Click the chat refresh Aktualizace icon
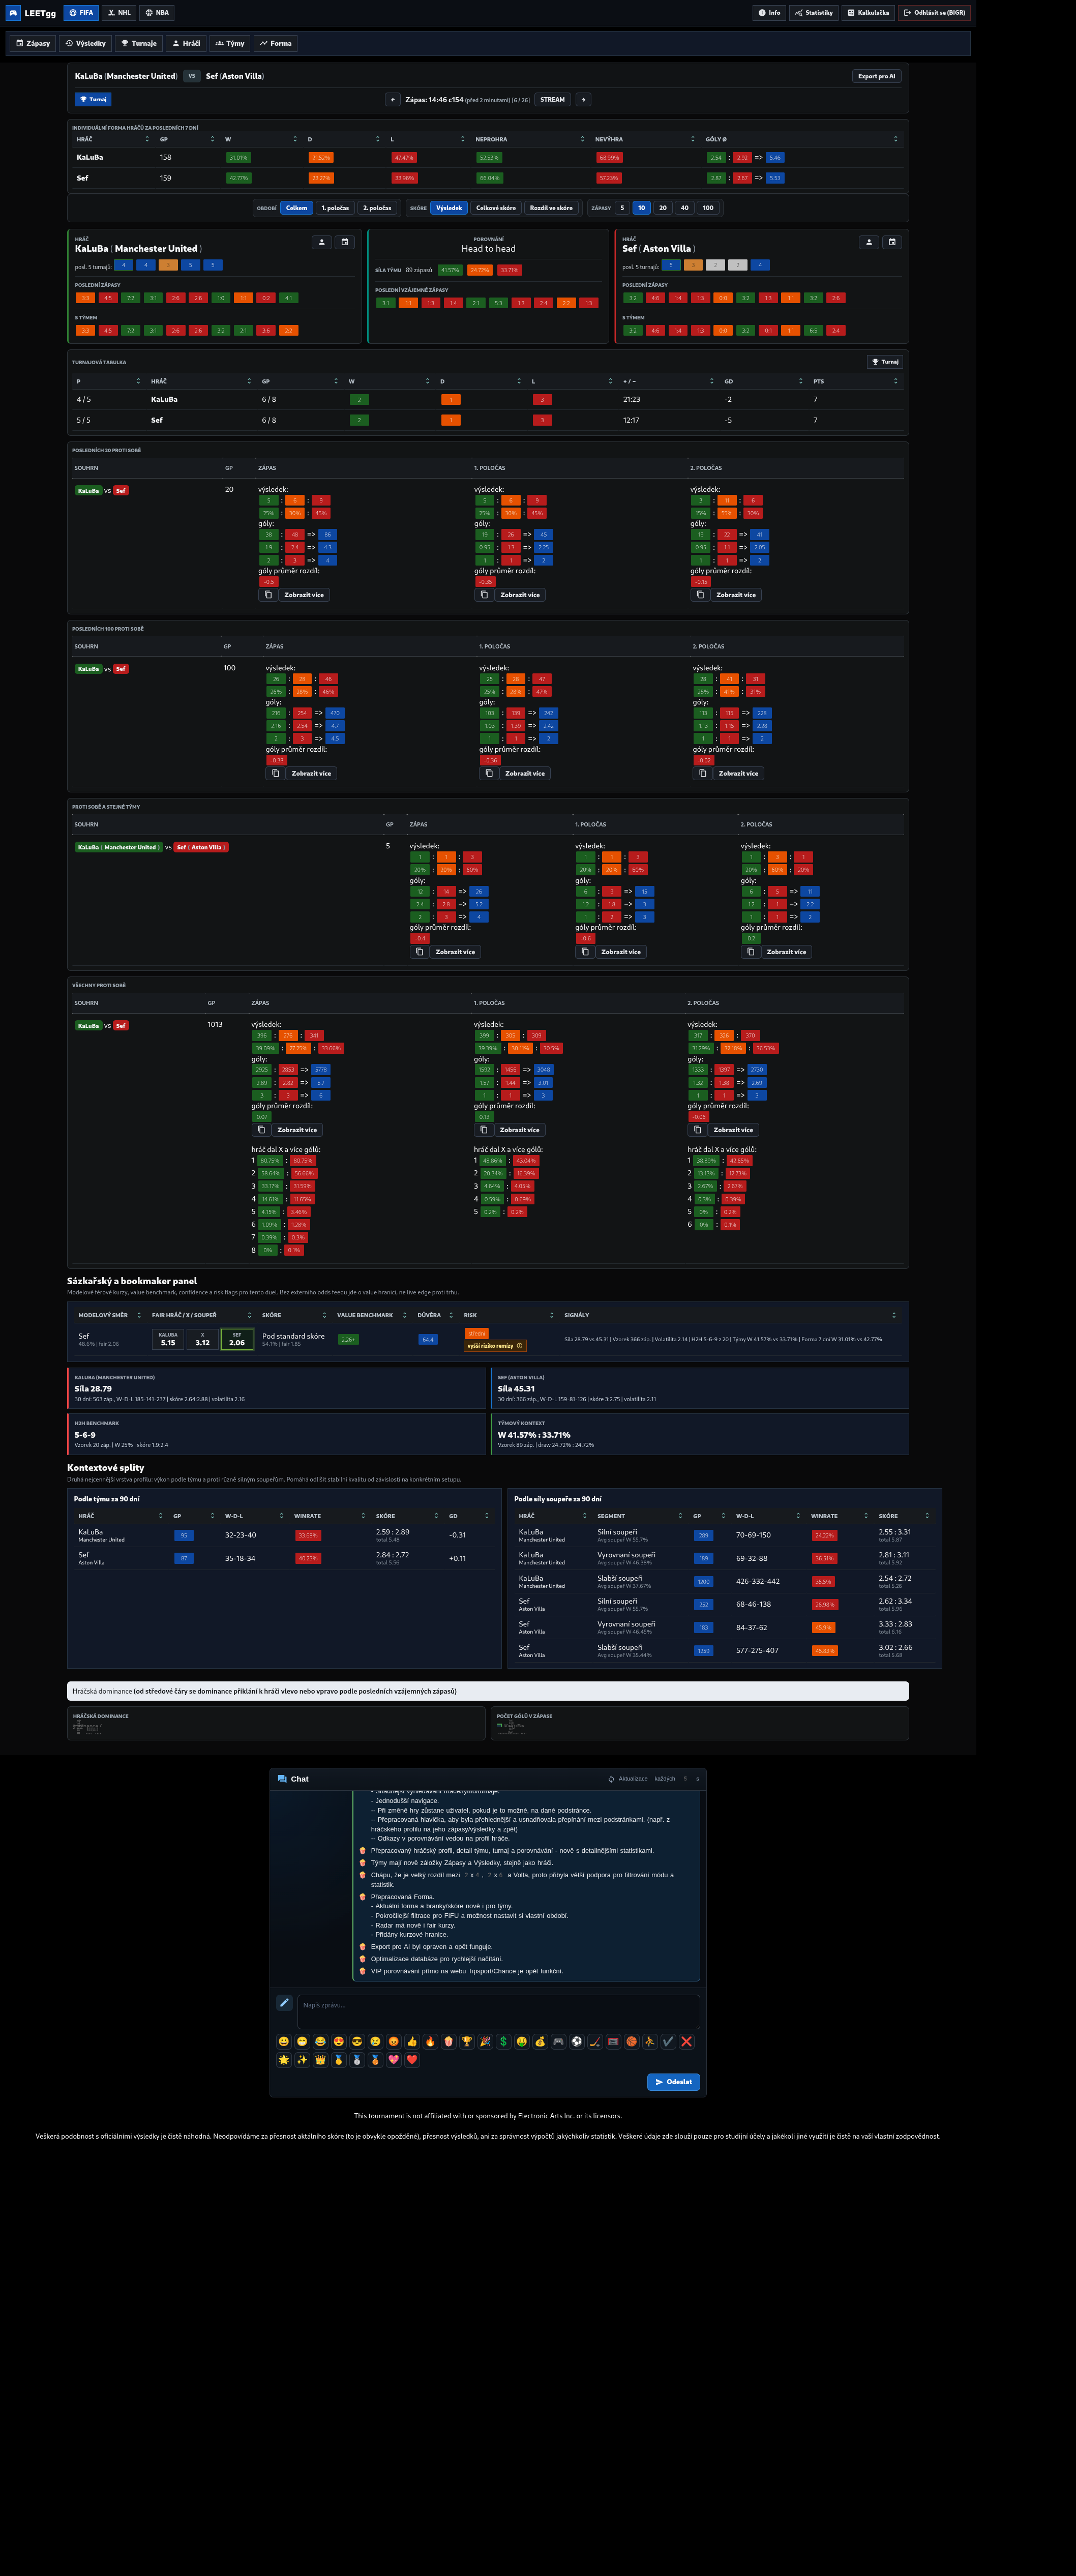The image size is (1076, 2576). click(611, 1779)
